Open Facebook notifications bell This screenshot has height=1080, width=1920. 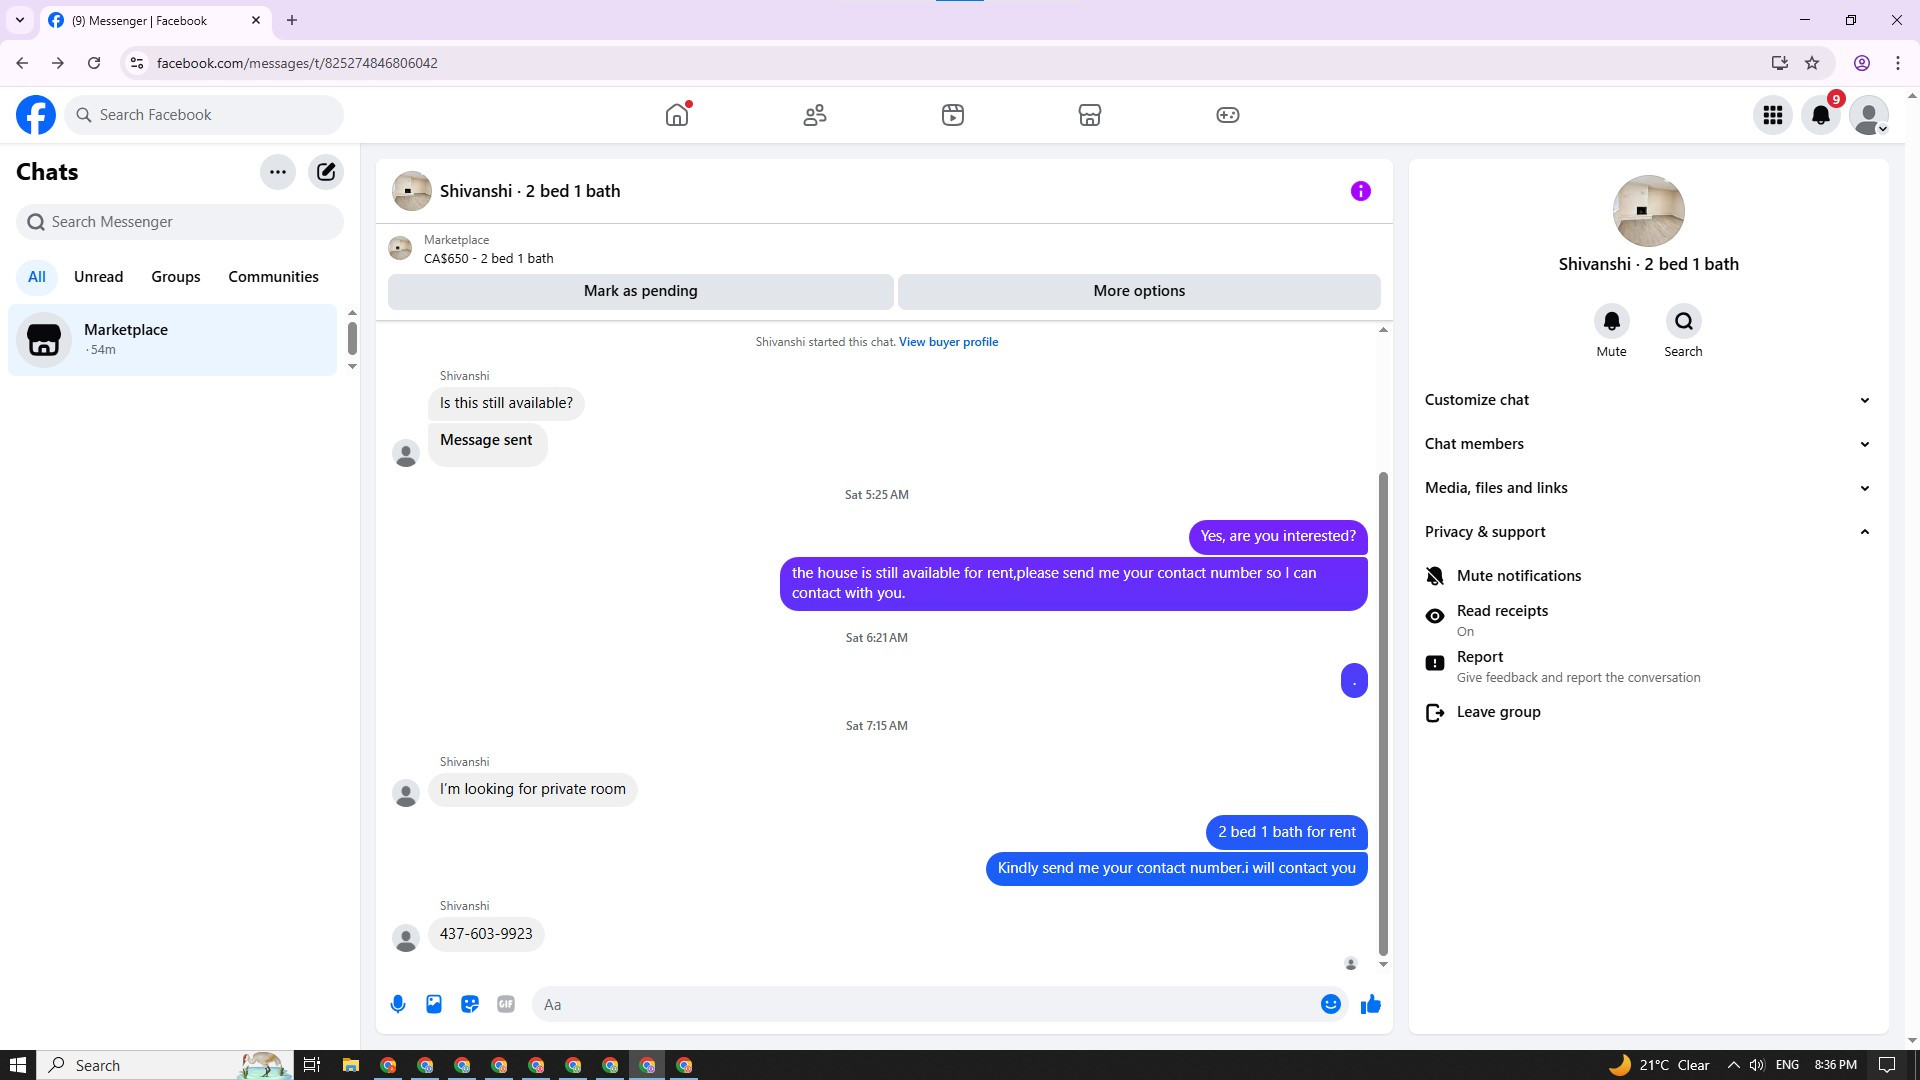point(1821,115)
